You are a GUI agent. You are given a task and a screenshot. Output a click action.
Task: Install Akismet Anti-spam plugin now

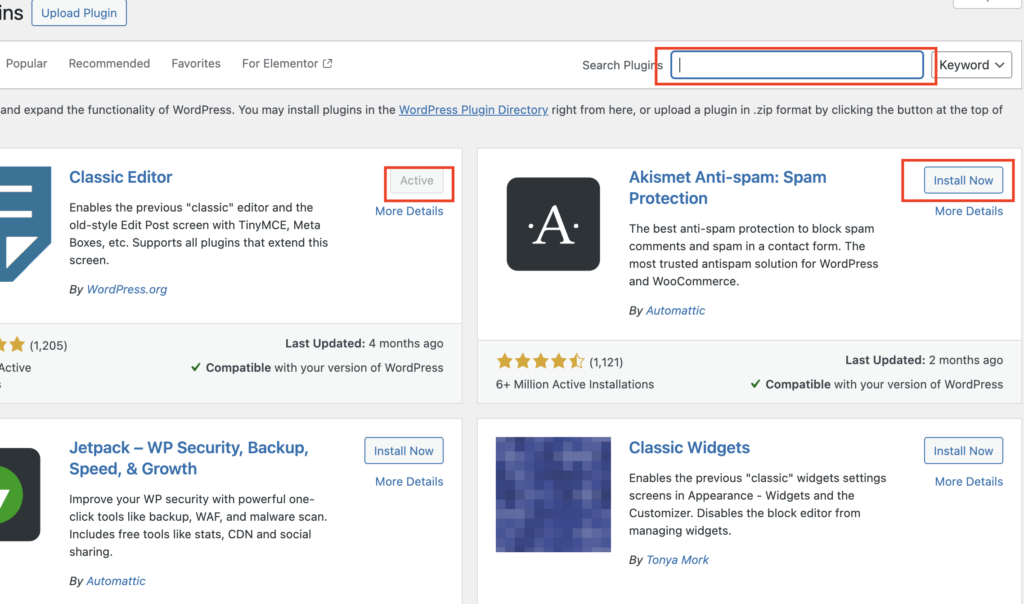click(963, 180)
